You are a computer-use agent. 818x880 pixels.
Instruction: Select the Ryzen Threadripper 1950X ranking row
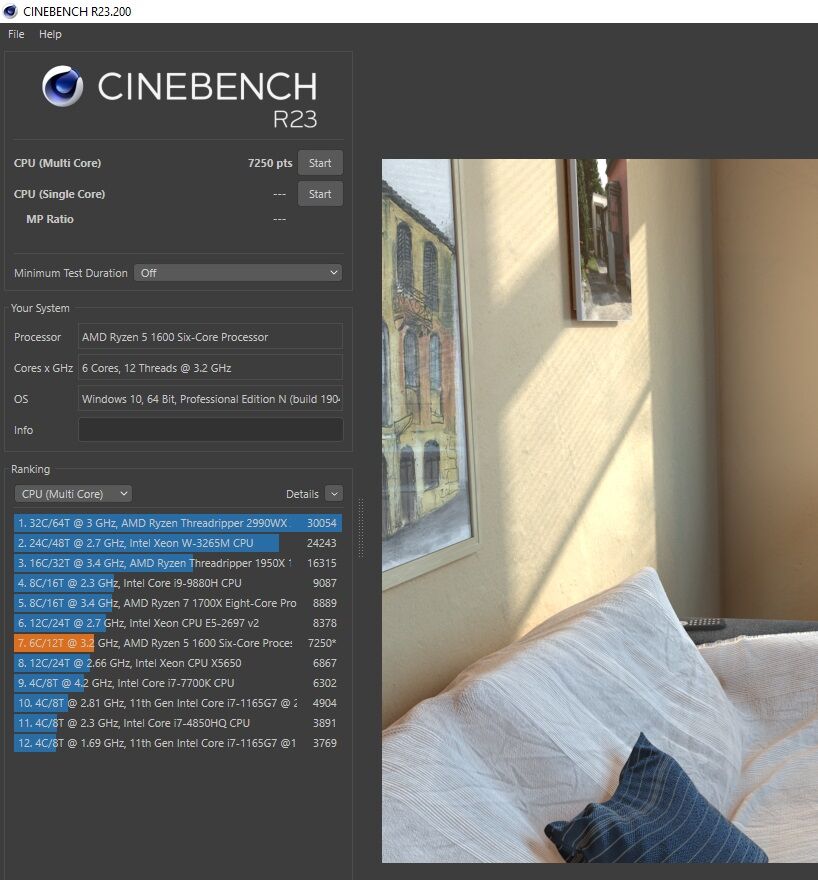(x=178, y=563)
